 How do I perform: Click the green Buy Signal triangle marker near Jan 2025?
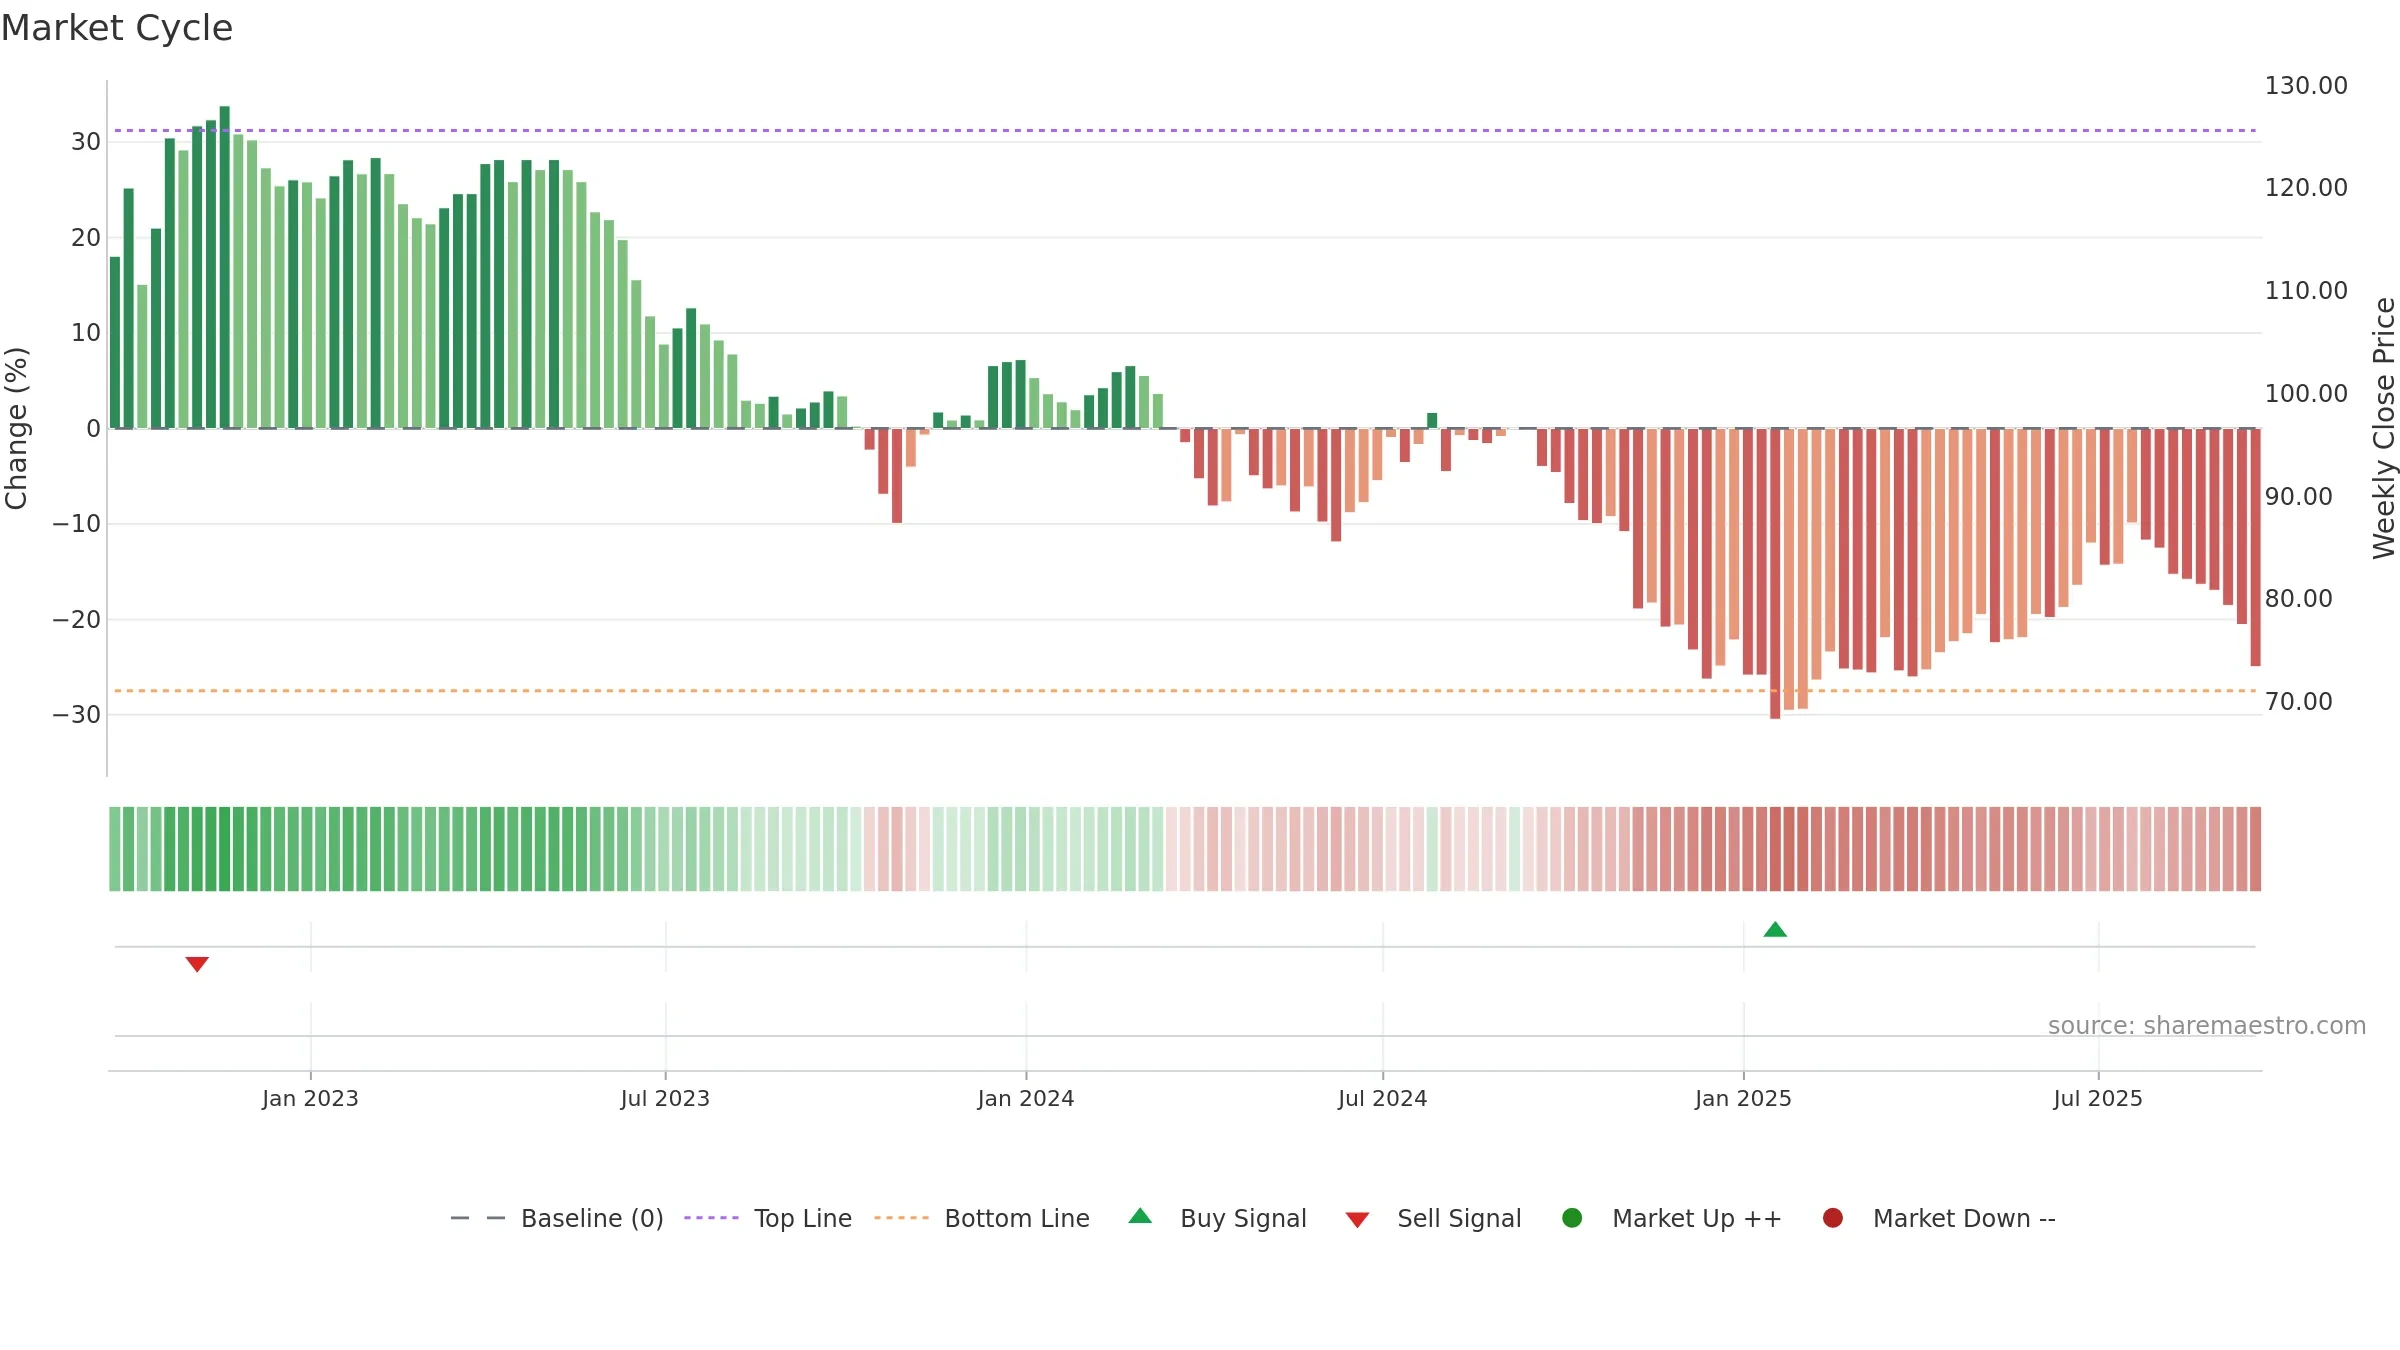point(1775,930)
